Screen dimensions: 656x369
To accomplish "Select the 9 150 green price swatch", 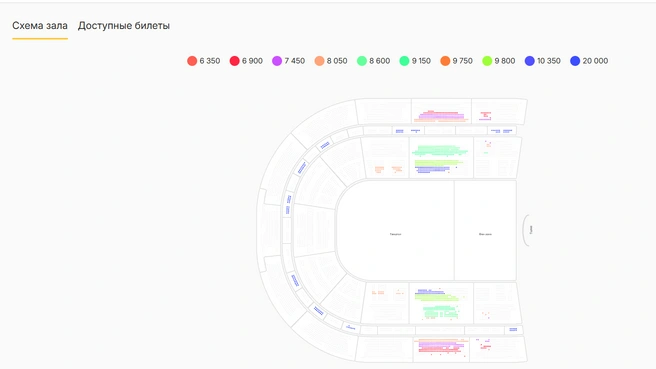I will click(x=404, y=61).
